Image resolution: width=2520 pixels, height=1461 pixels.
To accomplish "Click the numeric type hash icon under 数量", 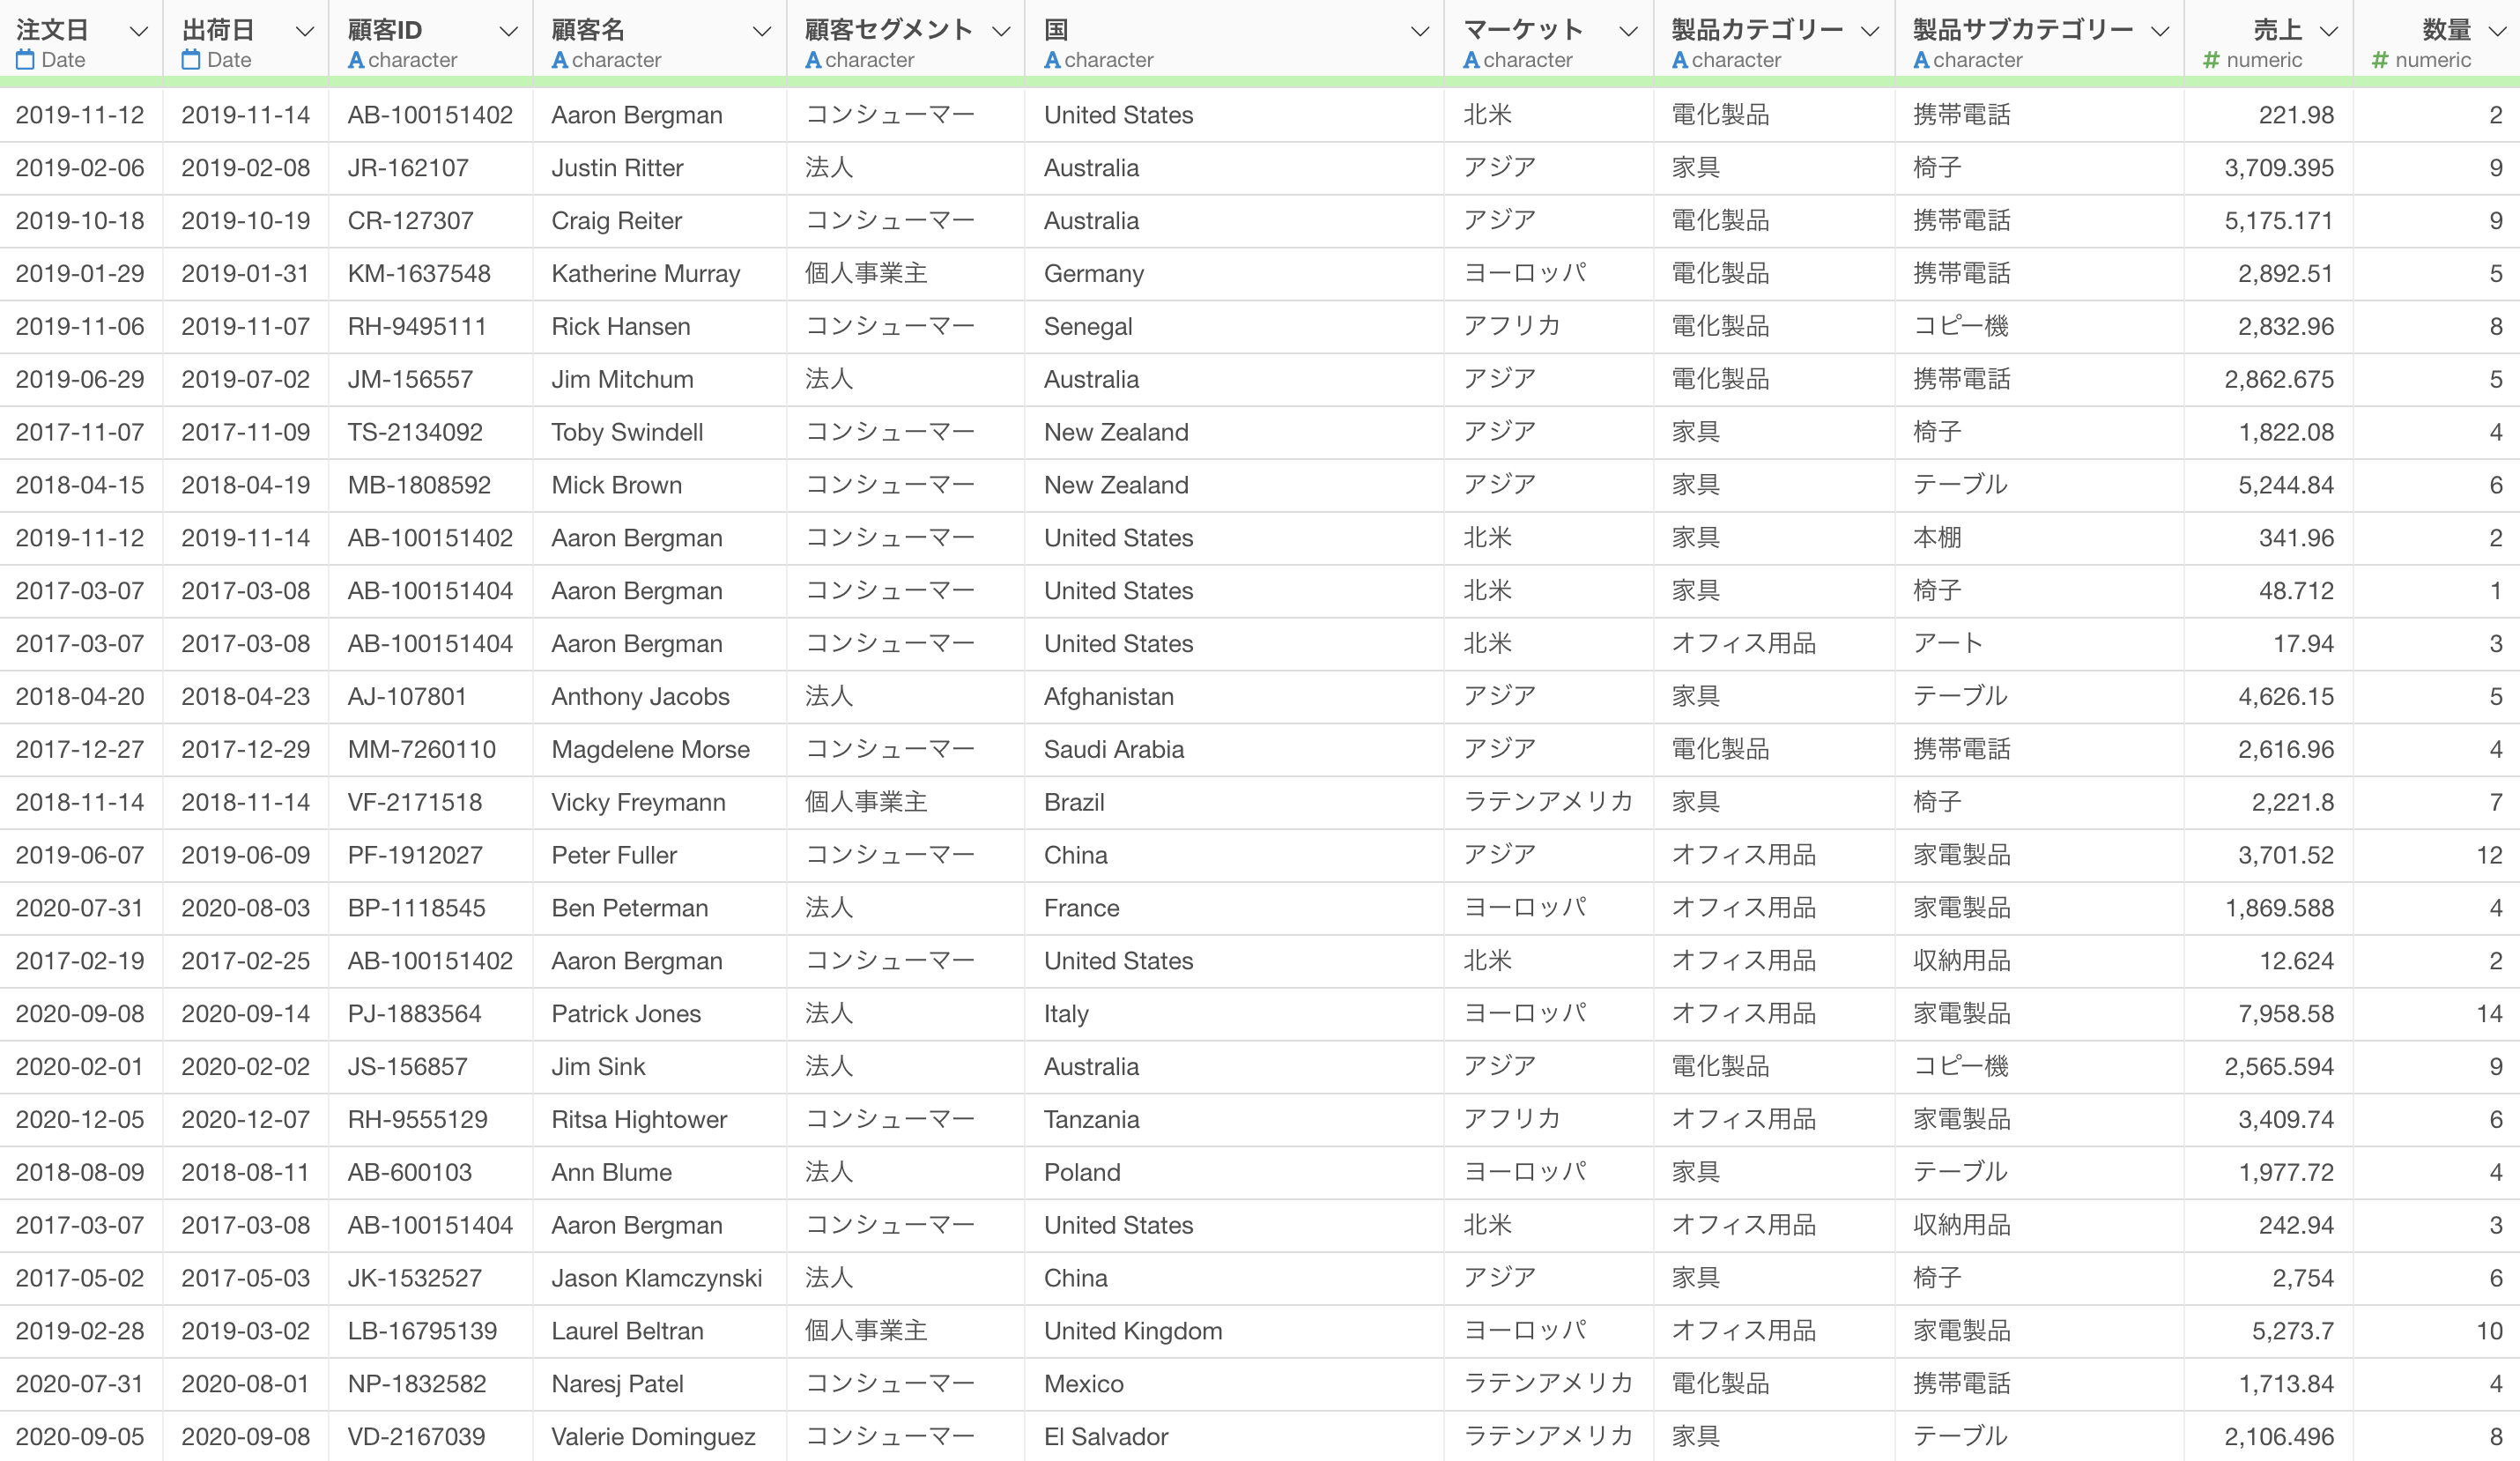I will pyautogui.click(x=2381, y=60).
